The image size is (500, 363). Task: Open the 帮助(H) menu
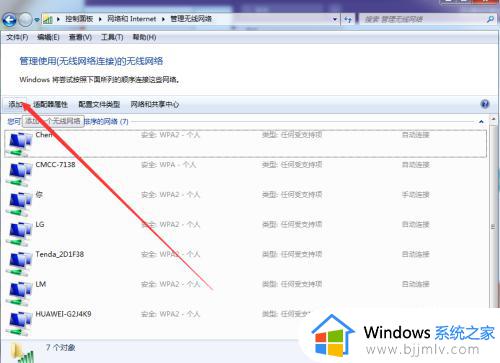coord(144,37)
